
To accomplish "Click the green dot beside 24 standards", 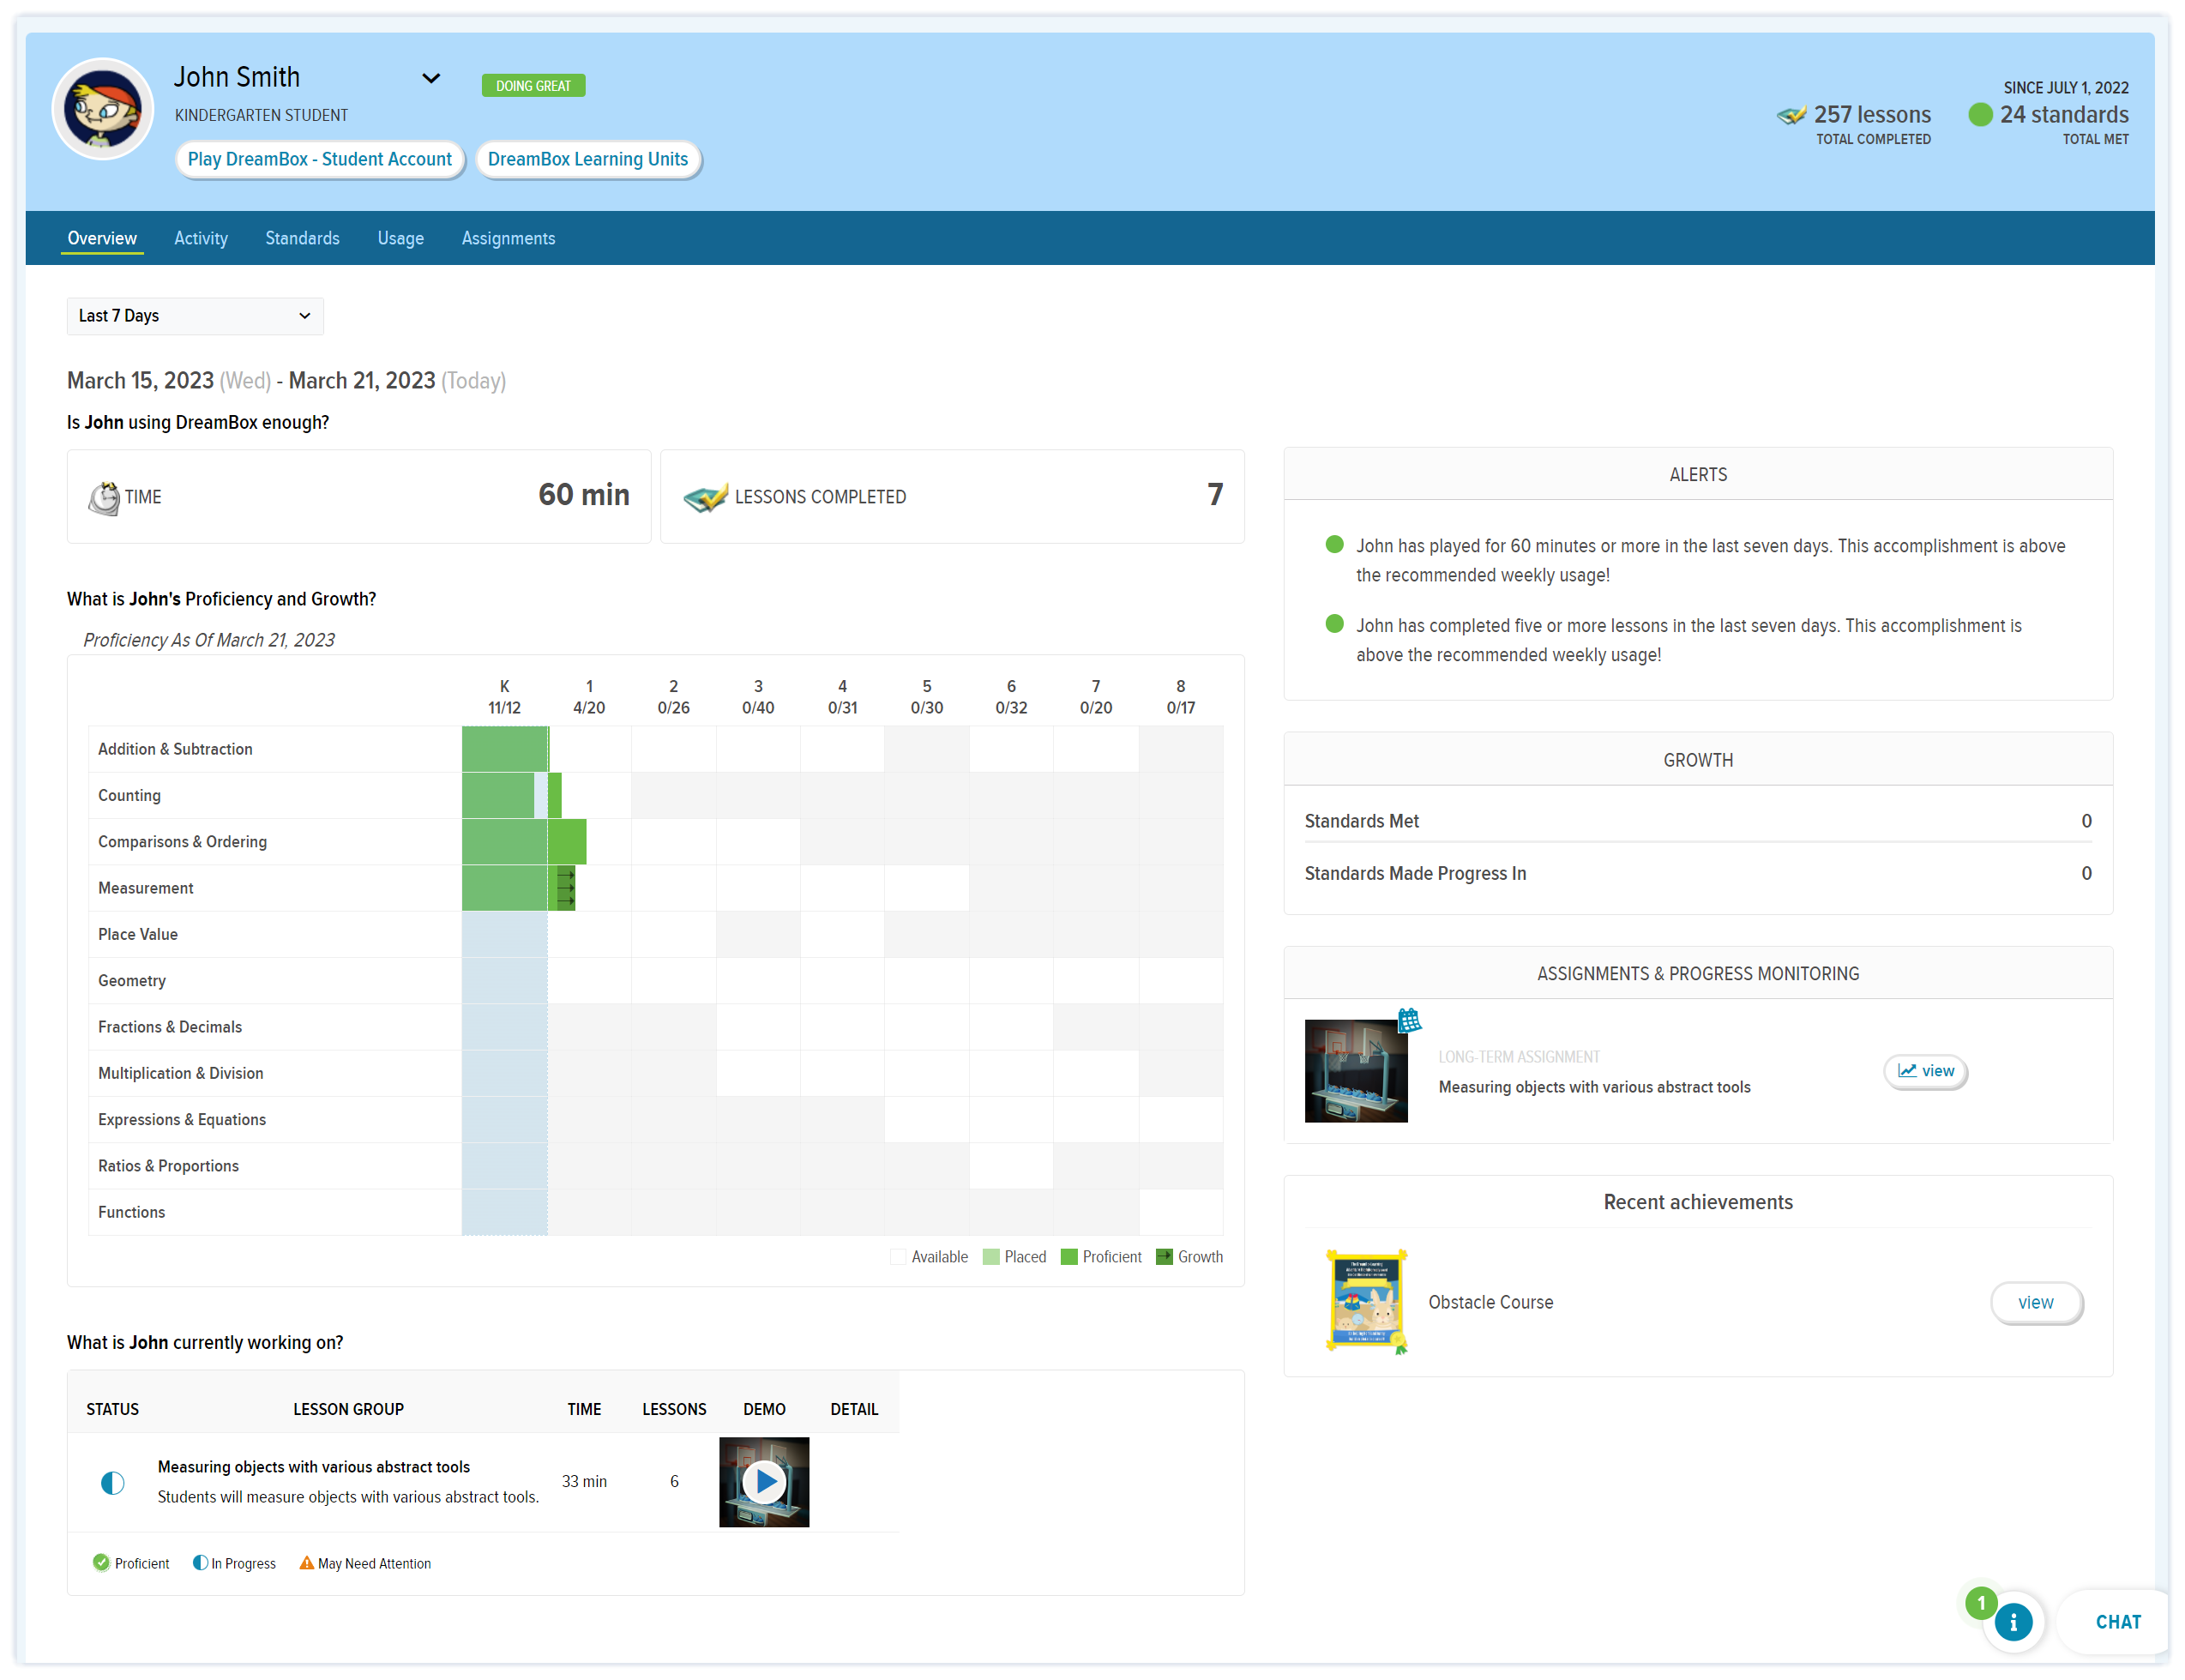I will coord(1980,115).
